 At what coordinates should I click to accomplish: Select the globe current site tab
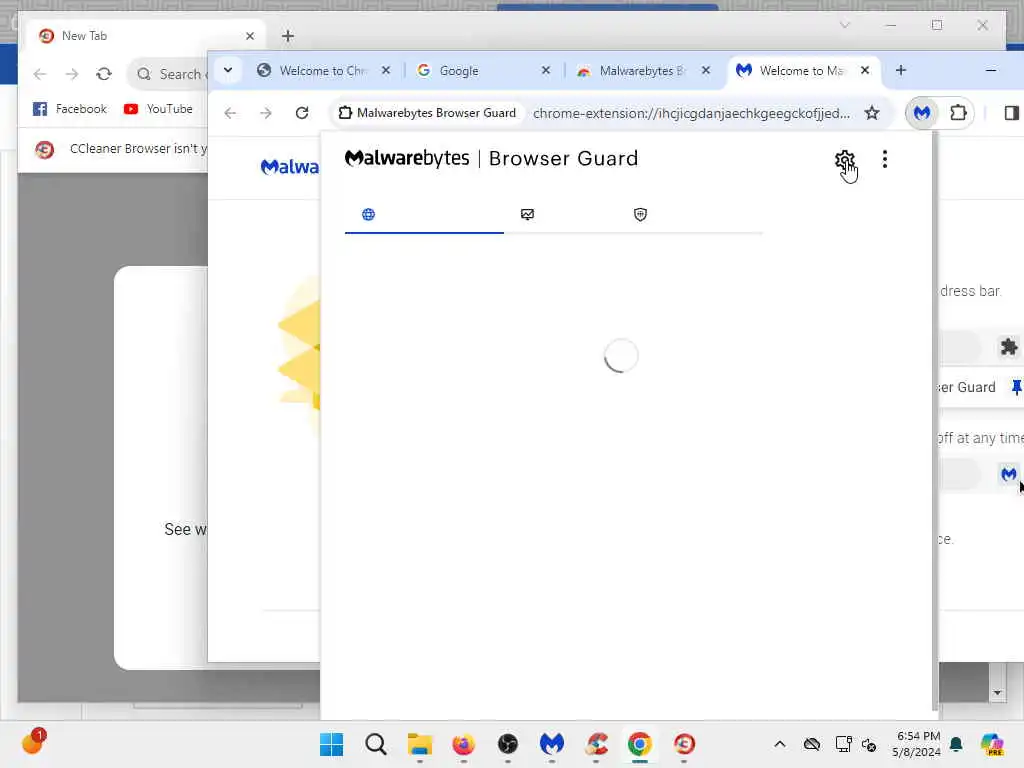[x=368, y=214]
